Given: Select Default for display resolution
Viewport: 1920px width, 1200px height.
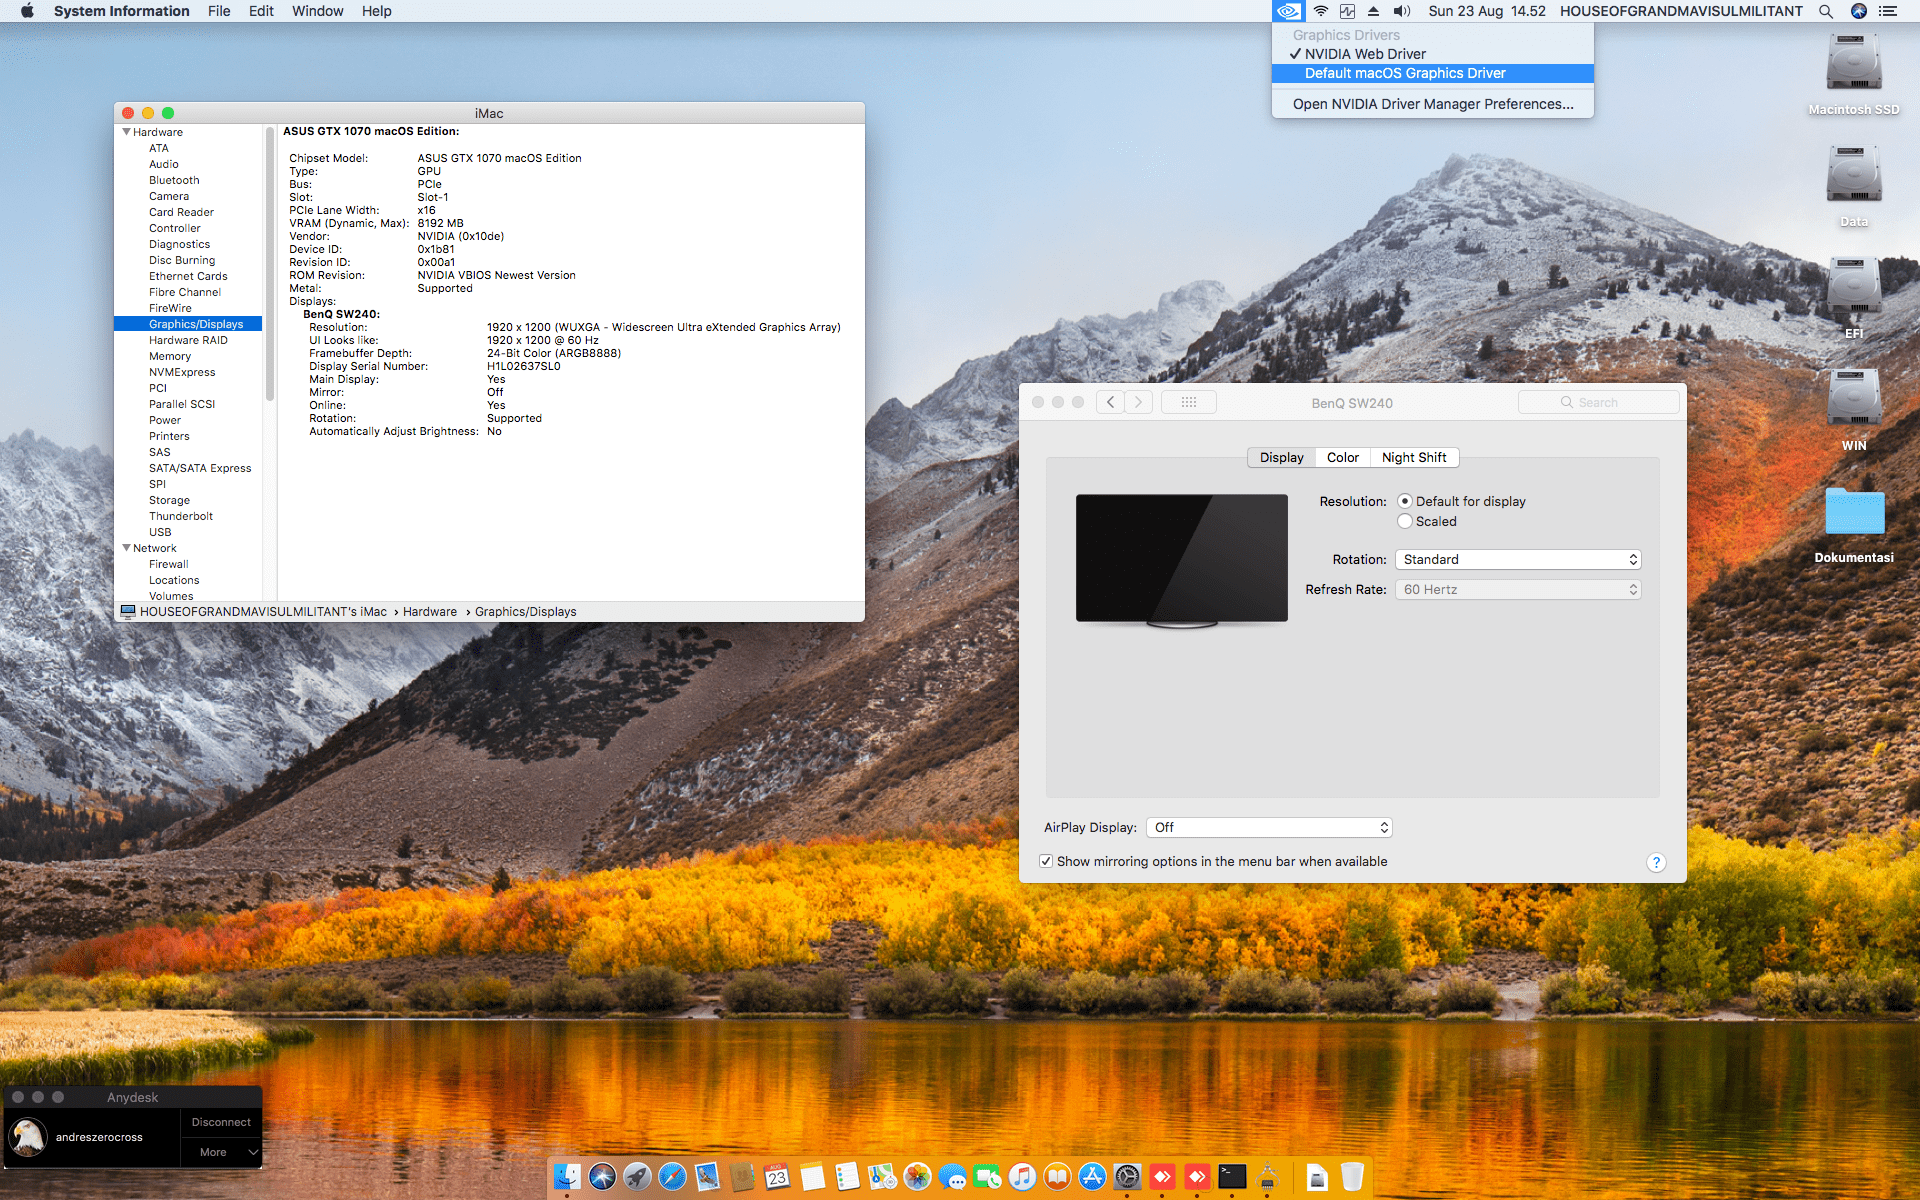Looking at the screenshot, I should pos(1405,501).
